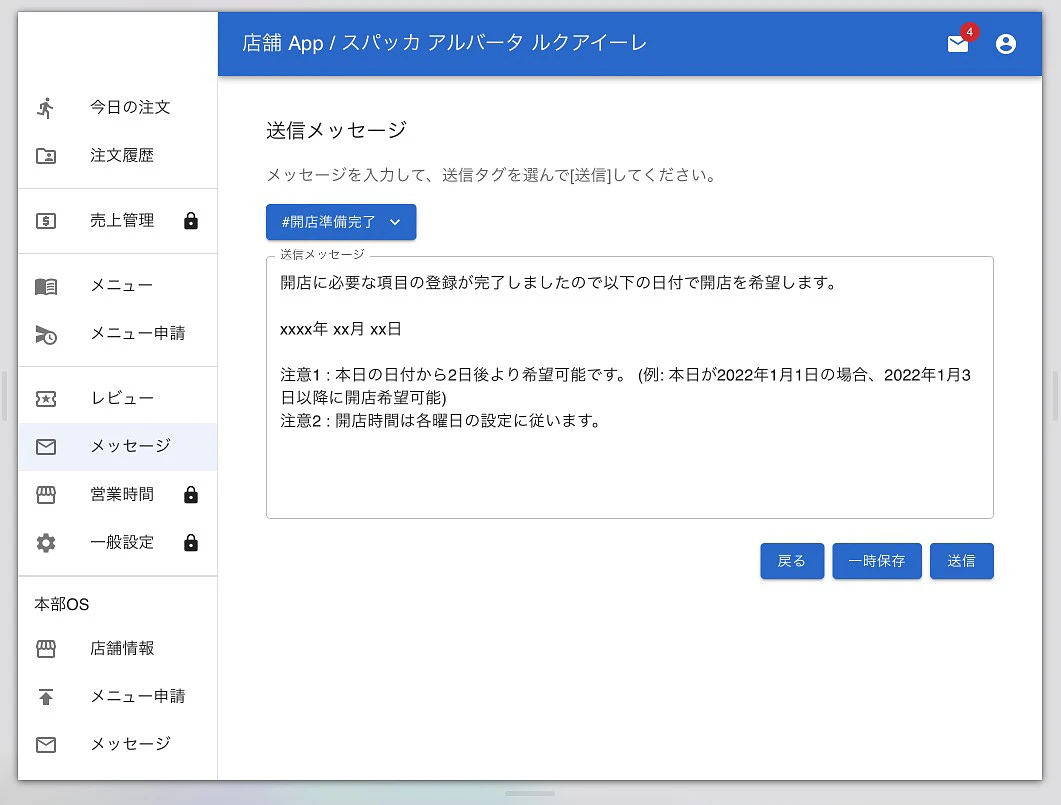1061x805 pixels.
Task: Select メッセージ in the store sidebar menu
Action: tap(130, 446)
